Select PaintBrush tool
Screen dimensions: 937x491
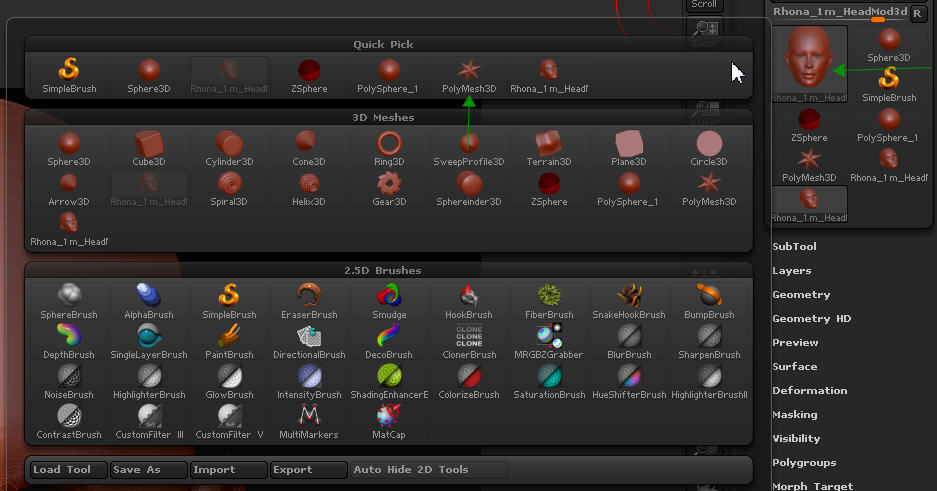pos(229,342)
